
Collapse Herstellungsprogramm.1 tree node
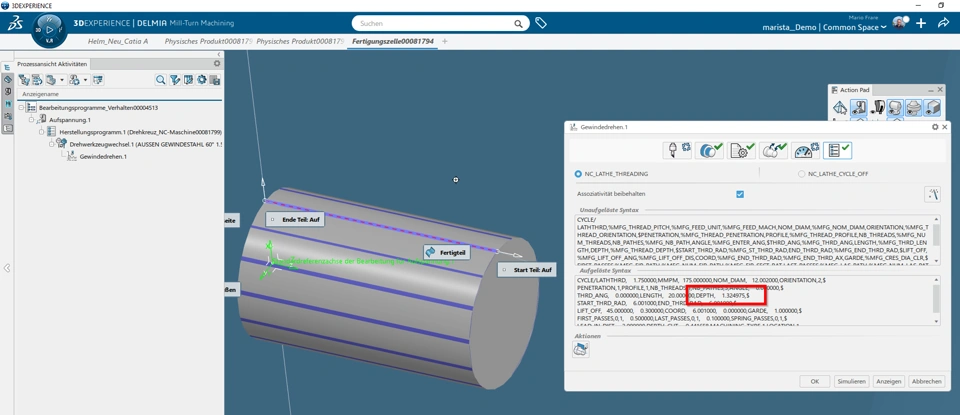(x=42, y=132)
